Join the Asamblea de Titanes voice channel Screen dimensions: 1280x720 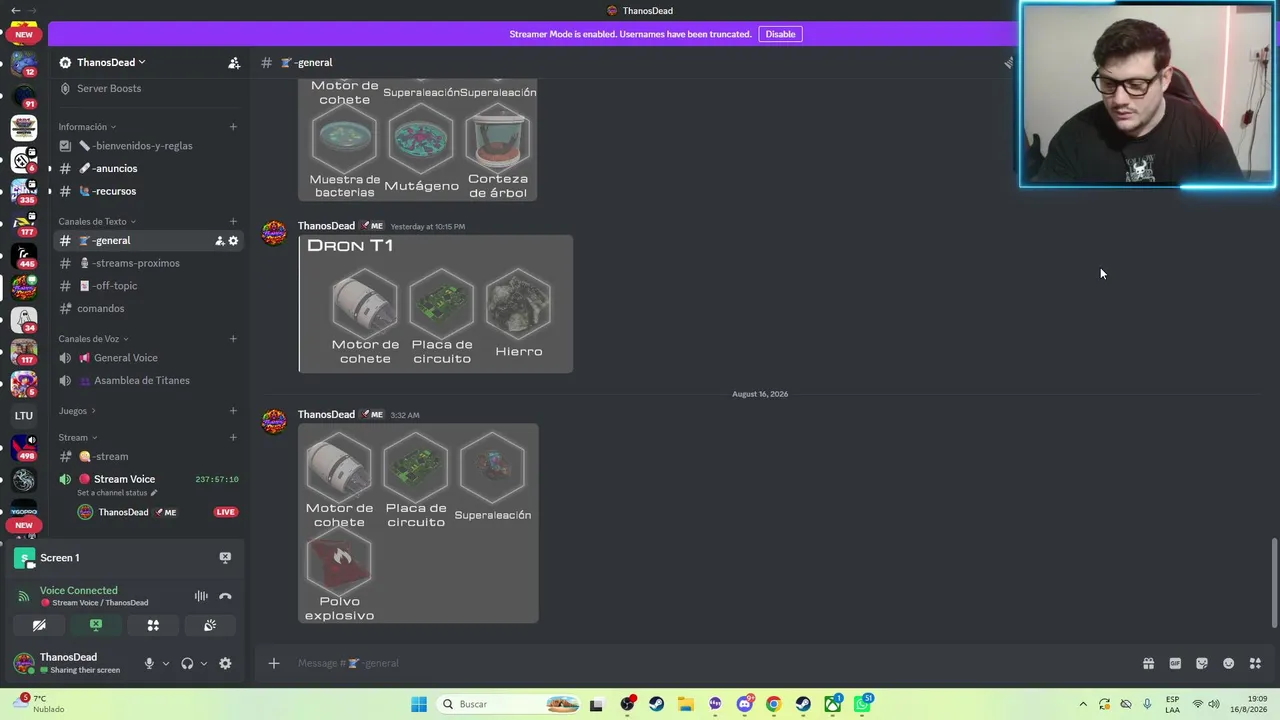150,380
